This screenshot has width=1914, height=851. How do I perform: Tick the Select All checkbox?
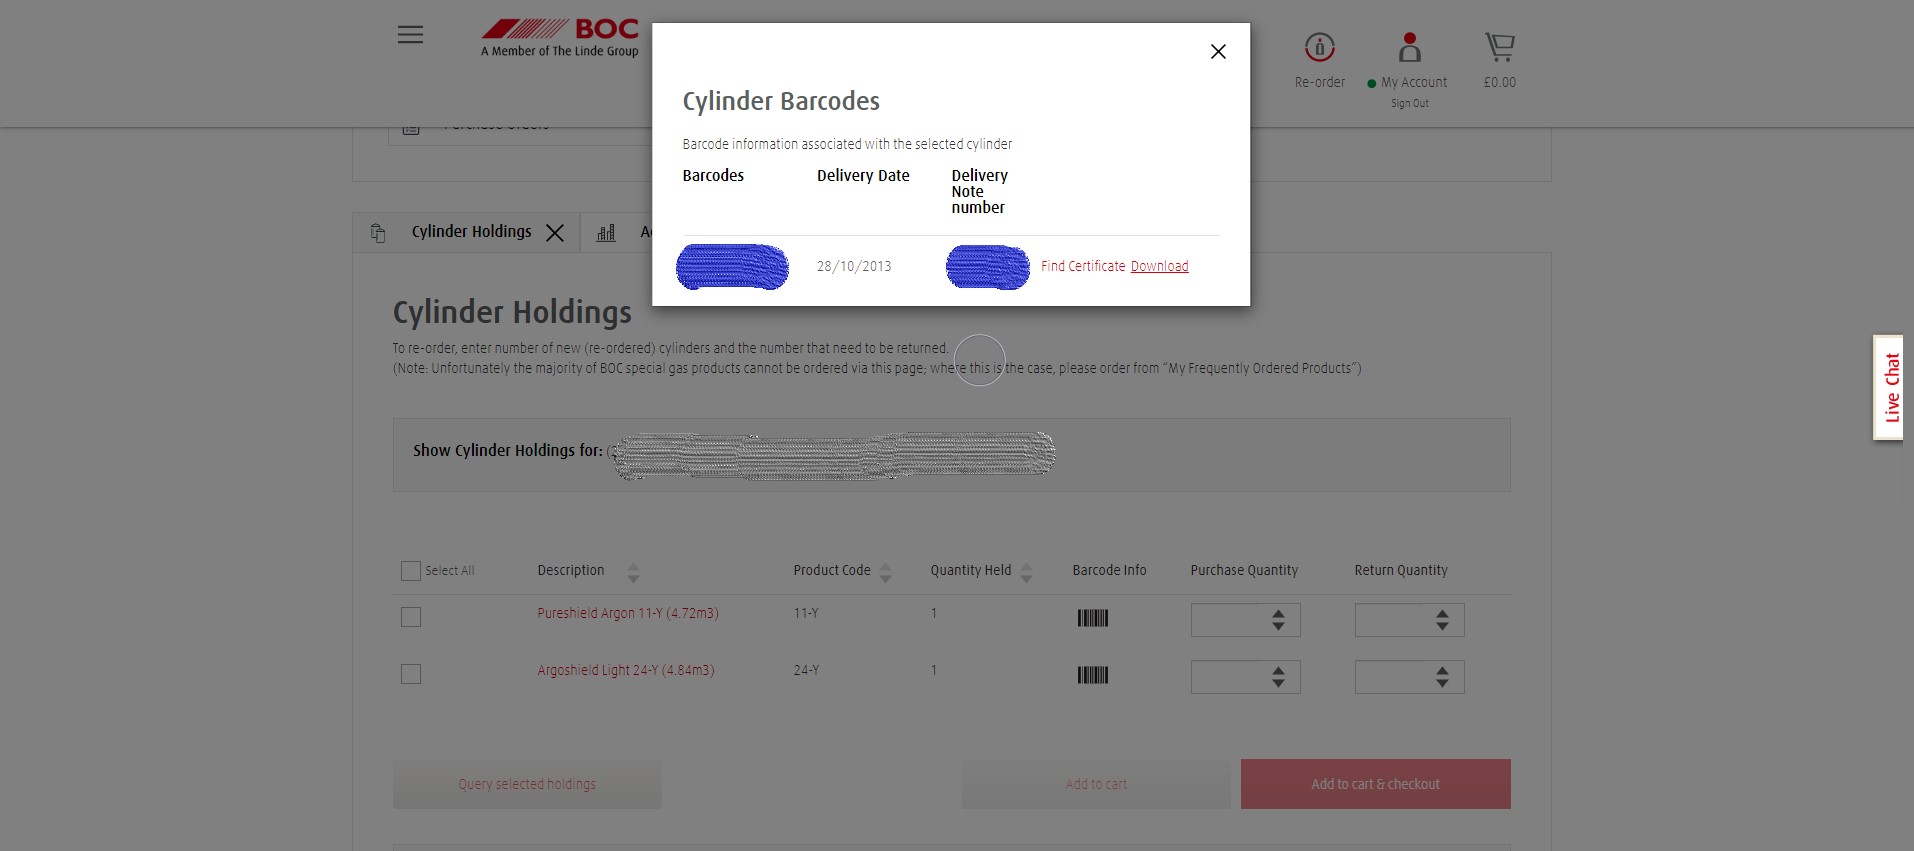click(x=411, y=571)
